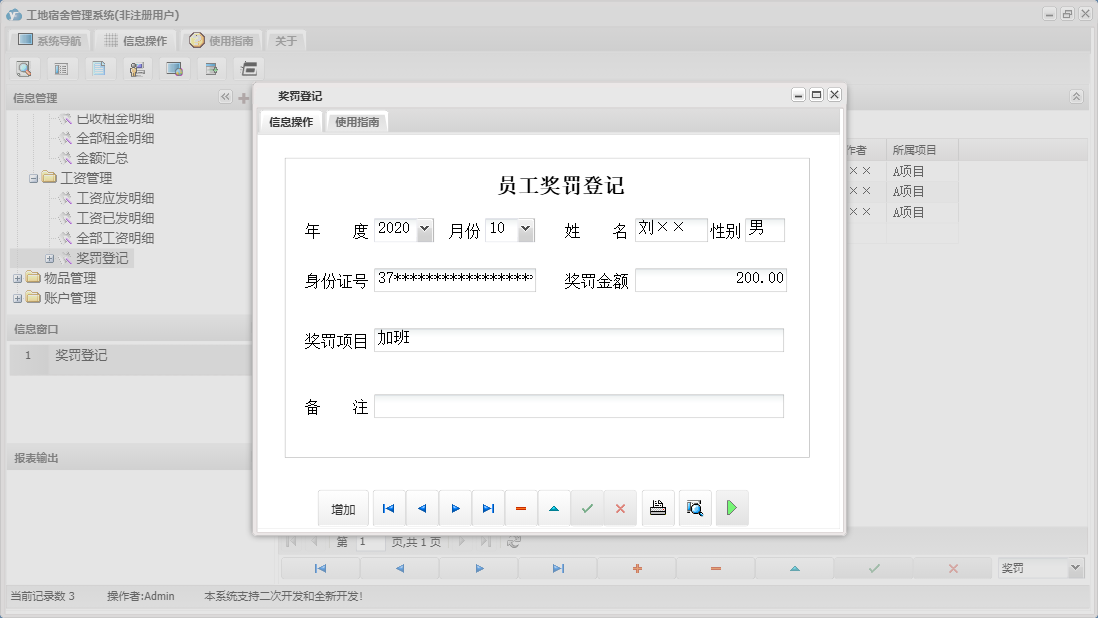Open print preview in the reward registration dialog

(694, 508)
